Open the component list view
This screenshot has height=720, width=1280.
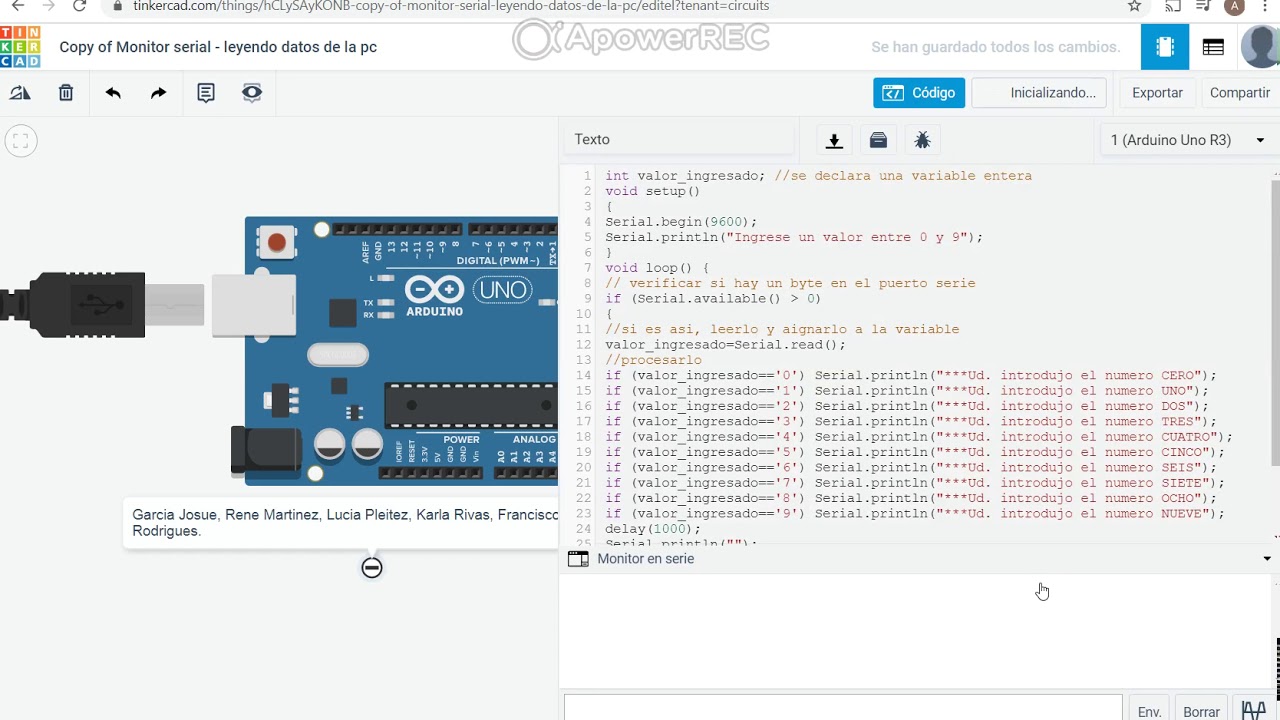[x=1213, y=47]
